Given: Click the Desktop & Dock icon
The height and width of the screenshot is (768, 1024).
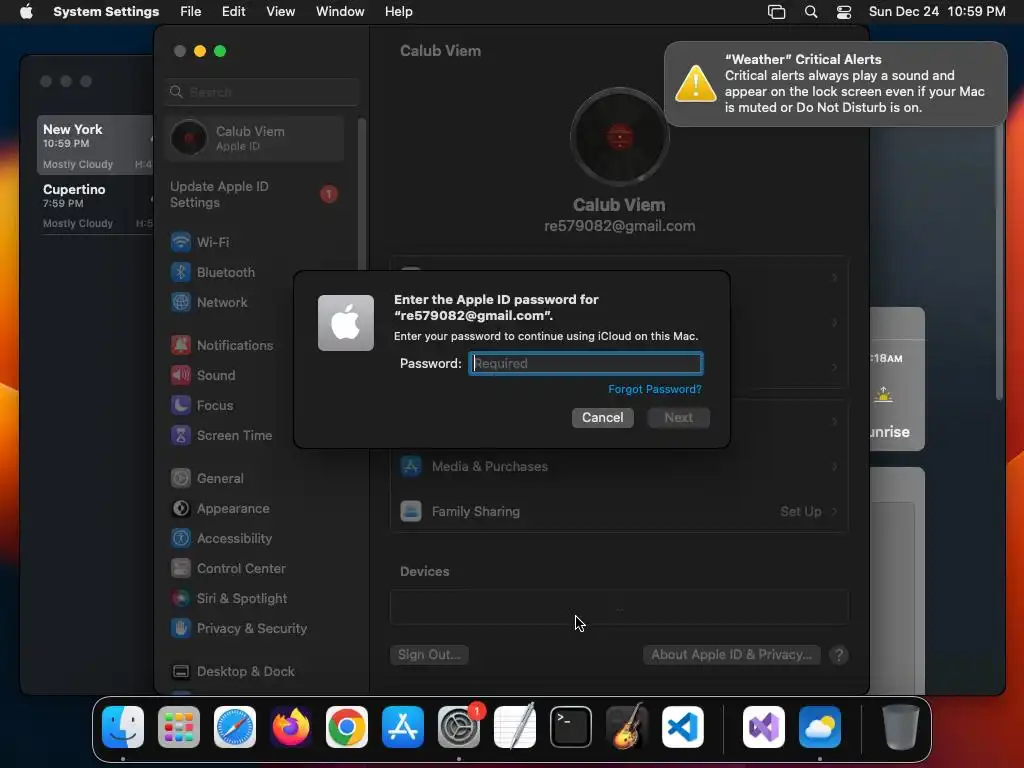Looking at the screenshot, I should pyautogui.click(x=181, y=671).
